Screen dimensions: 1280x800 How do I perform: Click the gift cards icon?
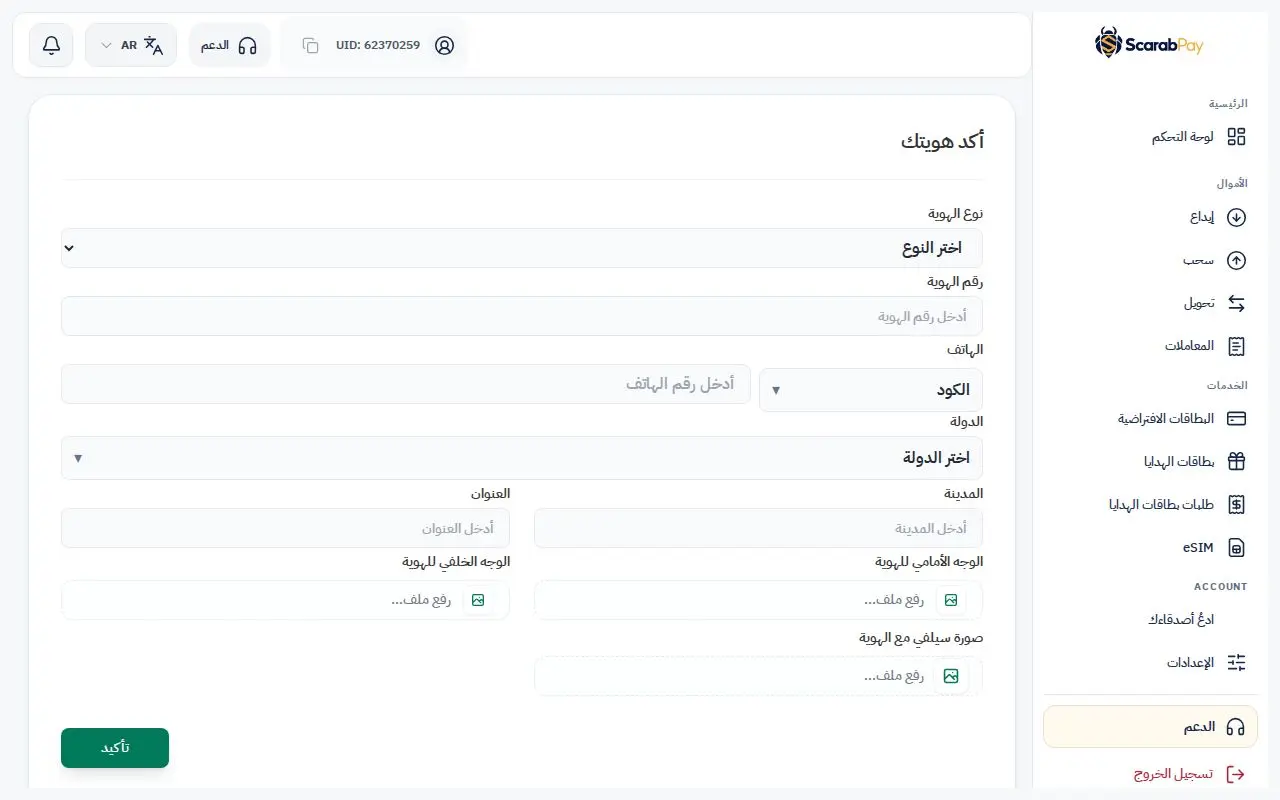1237,462
